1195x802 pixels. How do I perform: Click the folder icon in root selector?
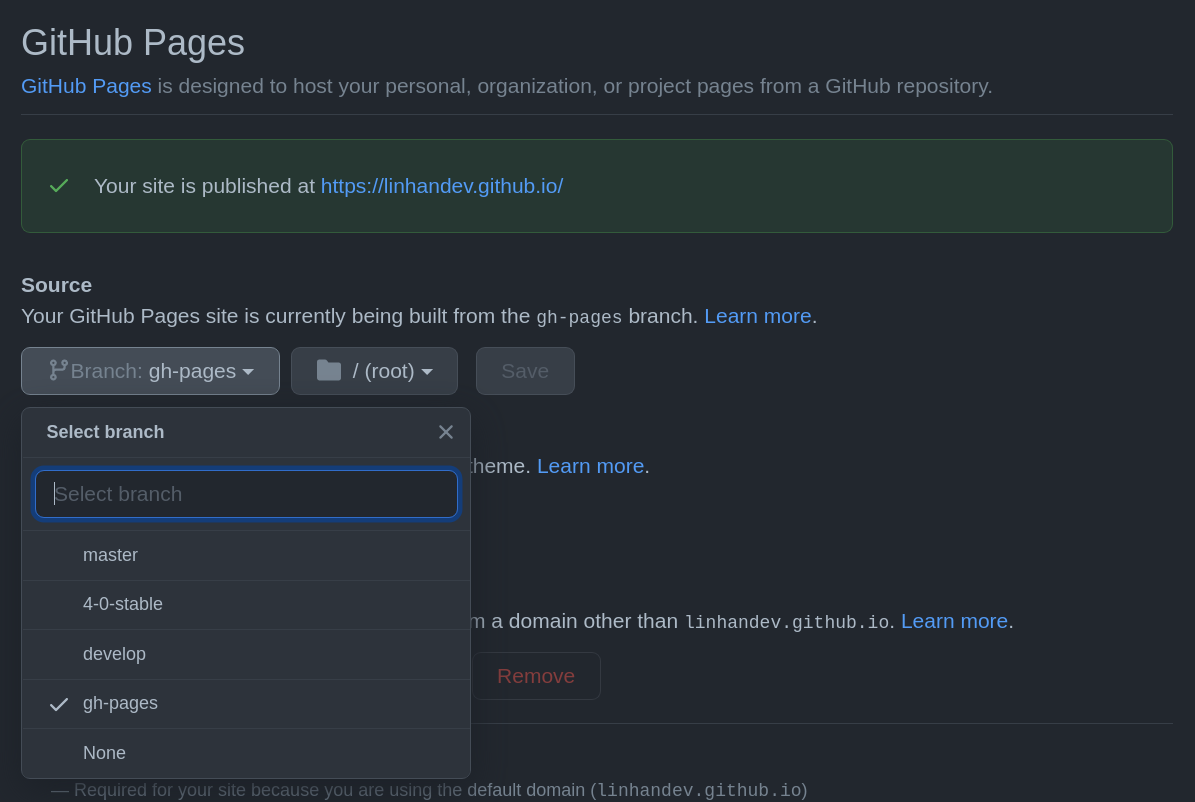[329, 371]
